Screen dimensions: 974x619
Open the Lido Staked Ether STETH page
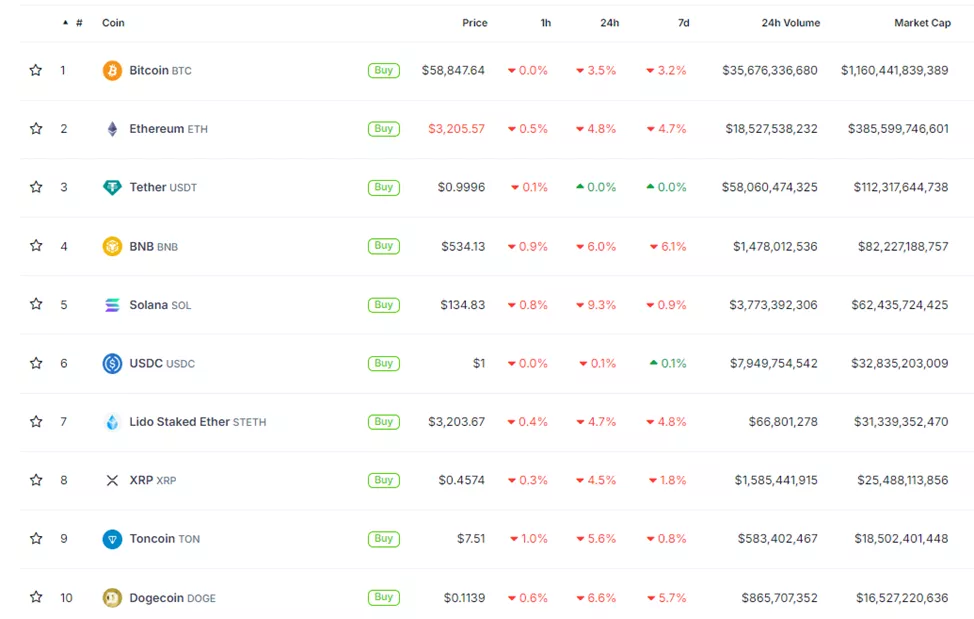pyautogui.click(x=198, y=422)
